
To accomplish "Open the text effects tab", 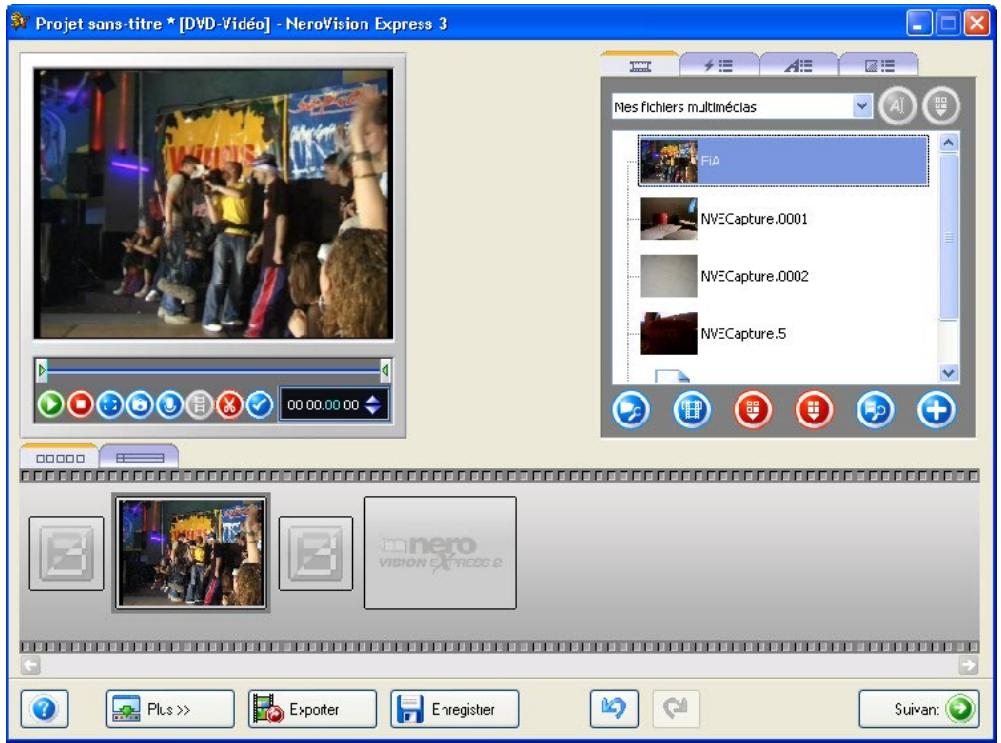I will tap(798, 66).
